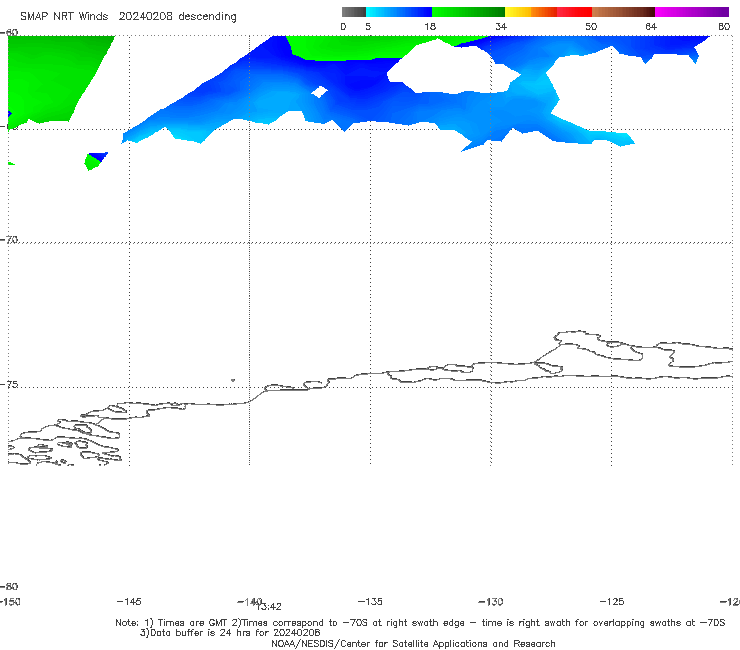The width and height of the screenshot is (740, 650).
Task: Click the longitude label -135
Action: point(370,601)
